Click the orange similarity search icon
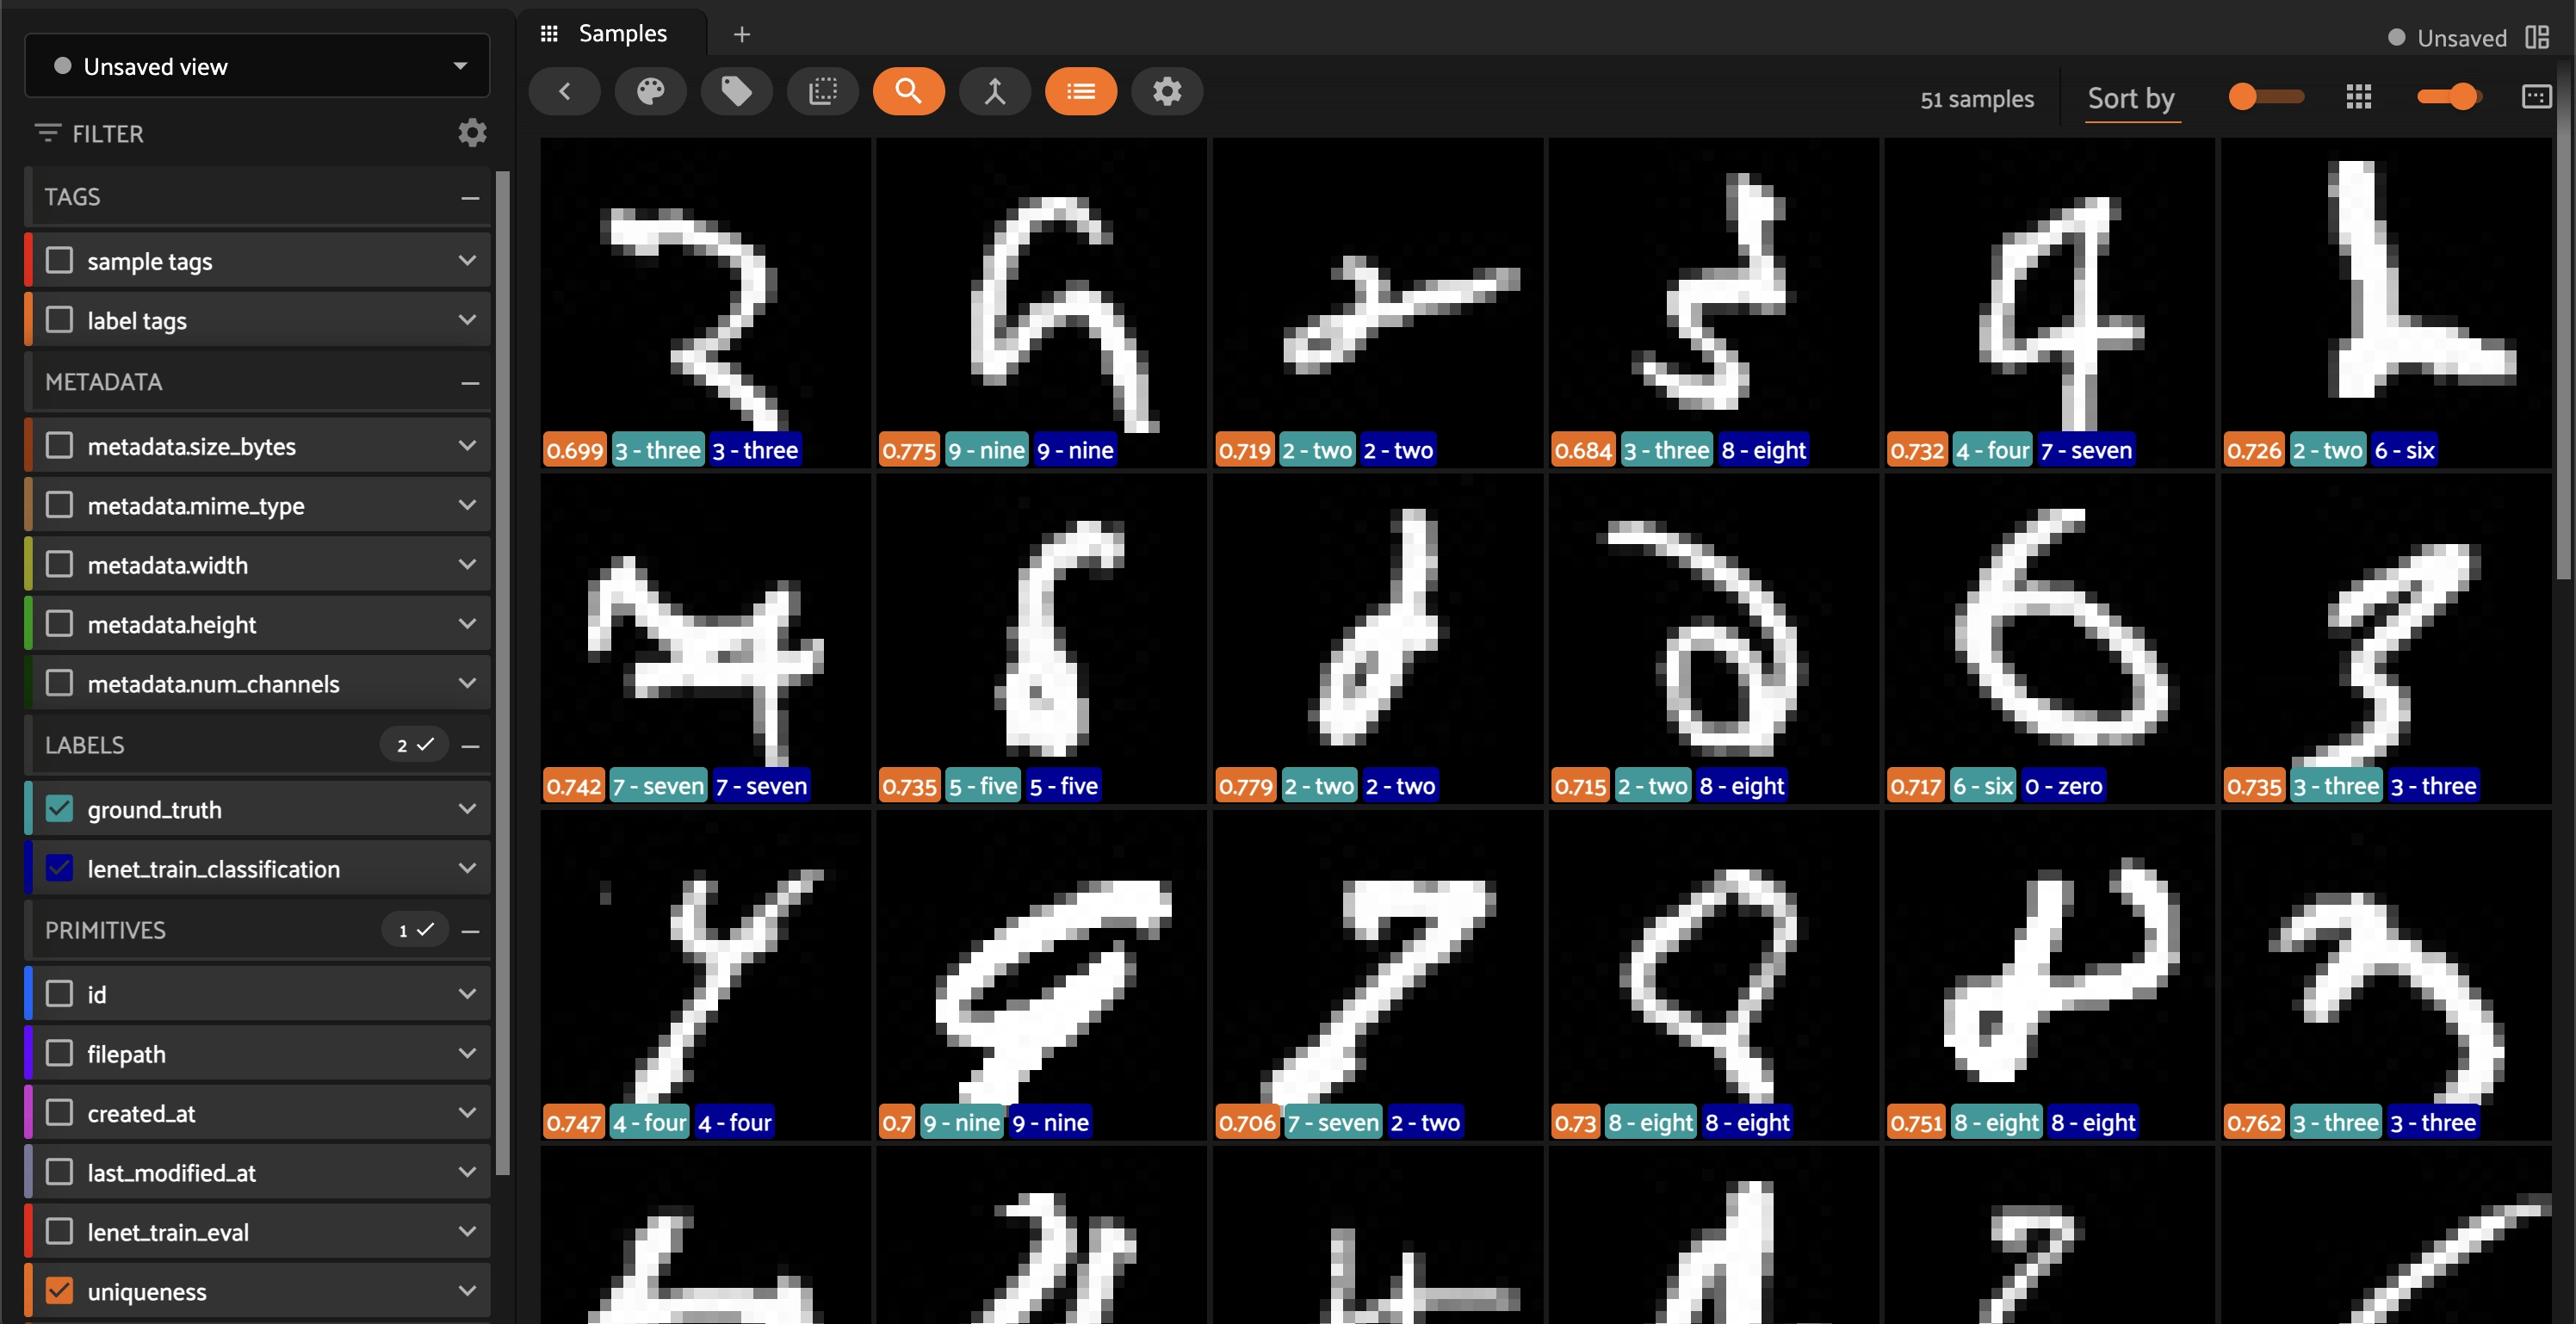Screen dimensions: 2576x1324 pos(908,92)
